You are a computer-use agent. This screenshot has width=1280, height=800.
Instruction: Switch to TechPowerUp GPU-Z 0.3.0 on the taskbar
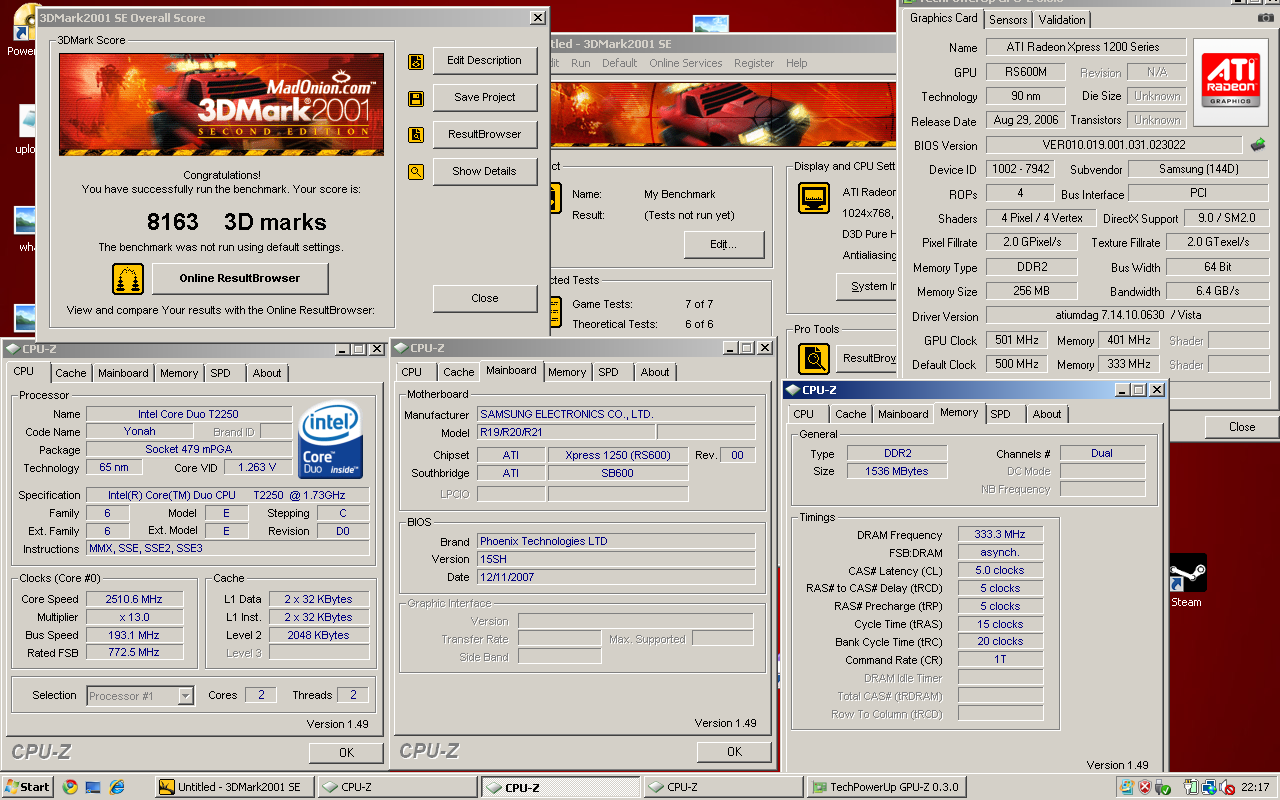[x=887, y=787]
